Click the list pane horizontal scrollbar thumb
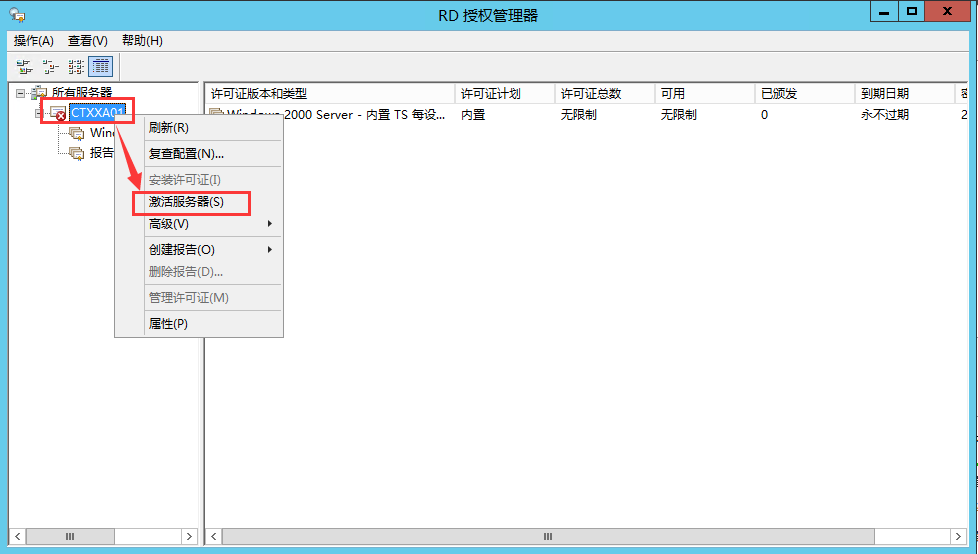 [x=548, y=537]
